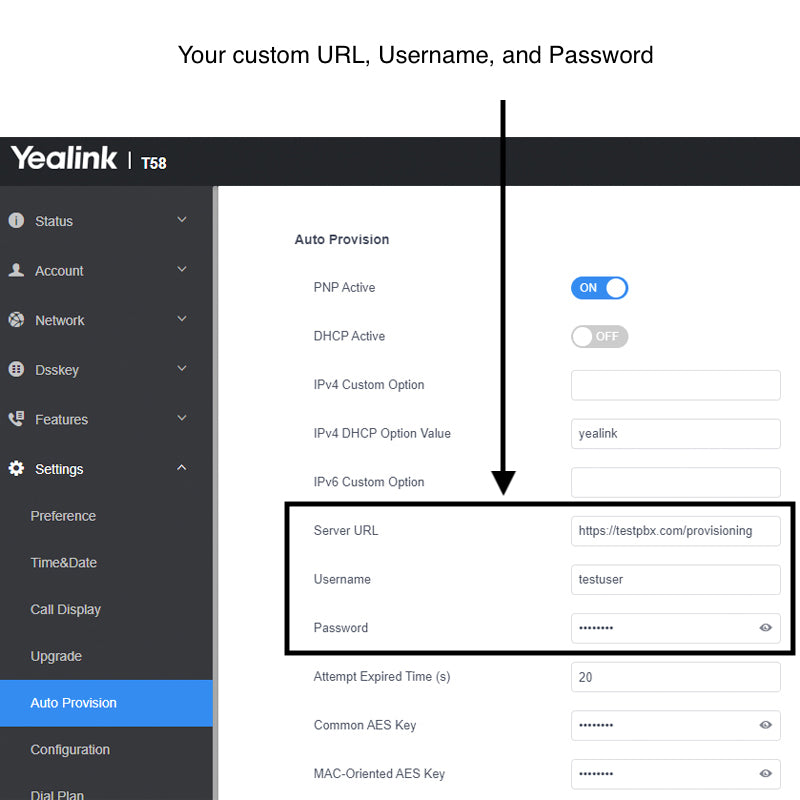Show the Common AES Key value
Image resolution: width=800 pixels, height=800 pixels.
766,725
